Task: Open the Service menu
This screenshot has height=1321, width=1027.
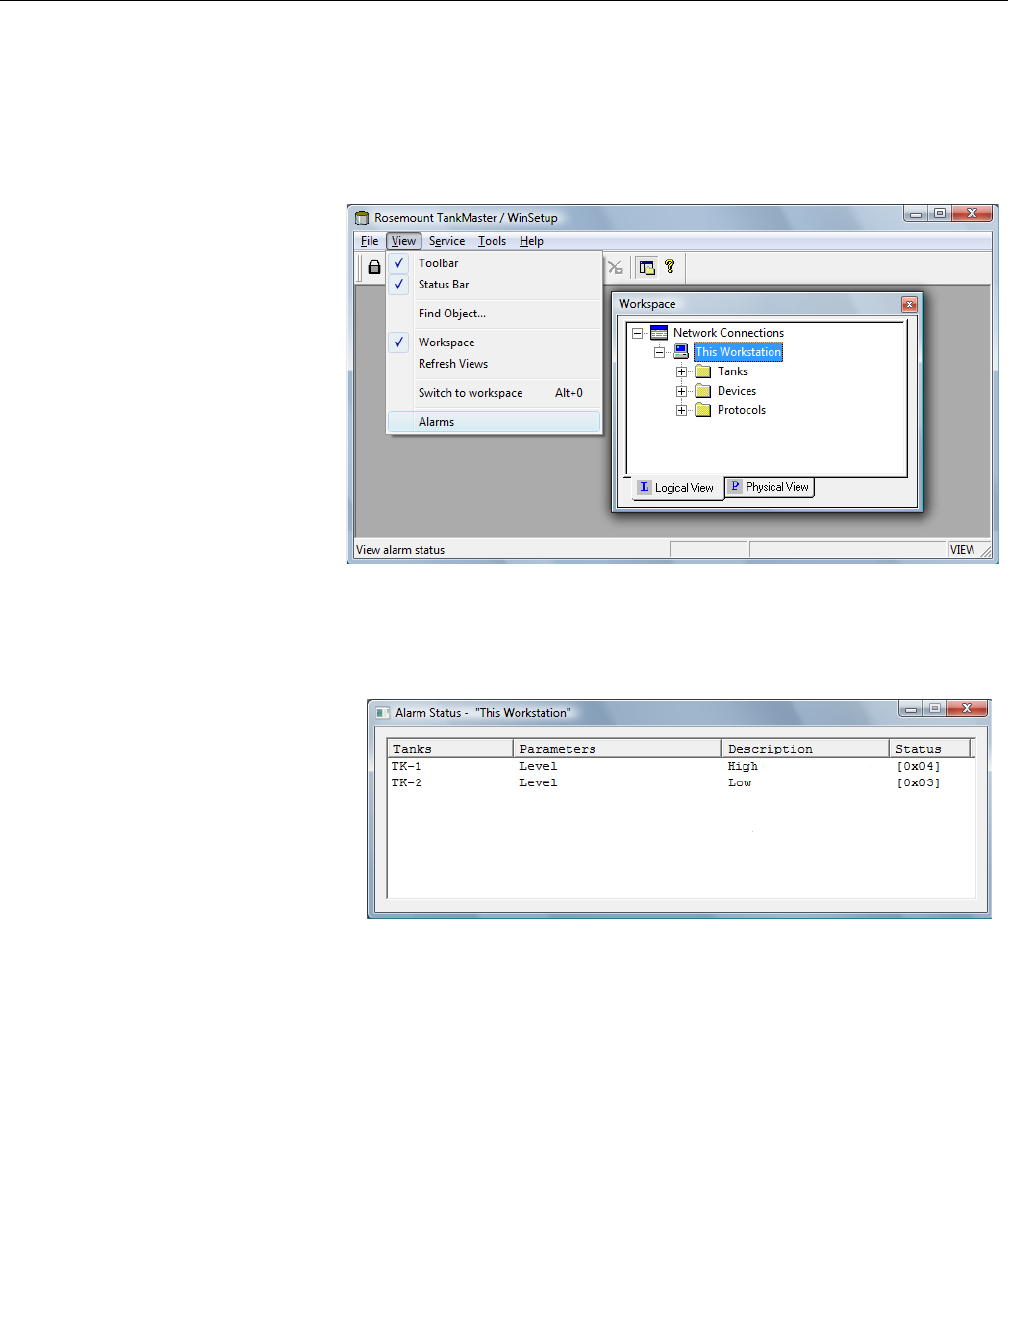Action: (447, 241)
